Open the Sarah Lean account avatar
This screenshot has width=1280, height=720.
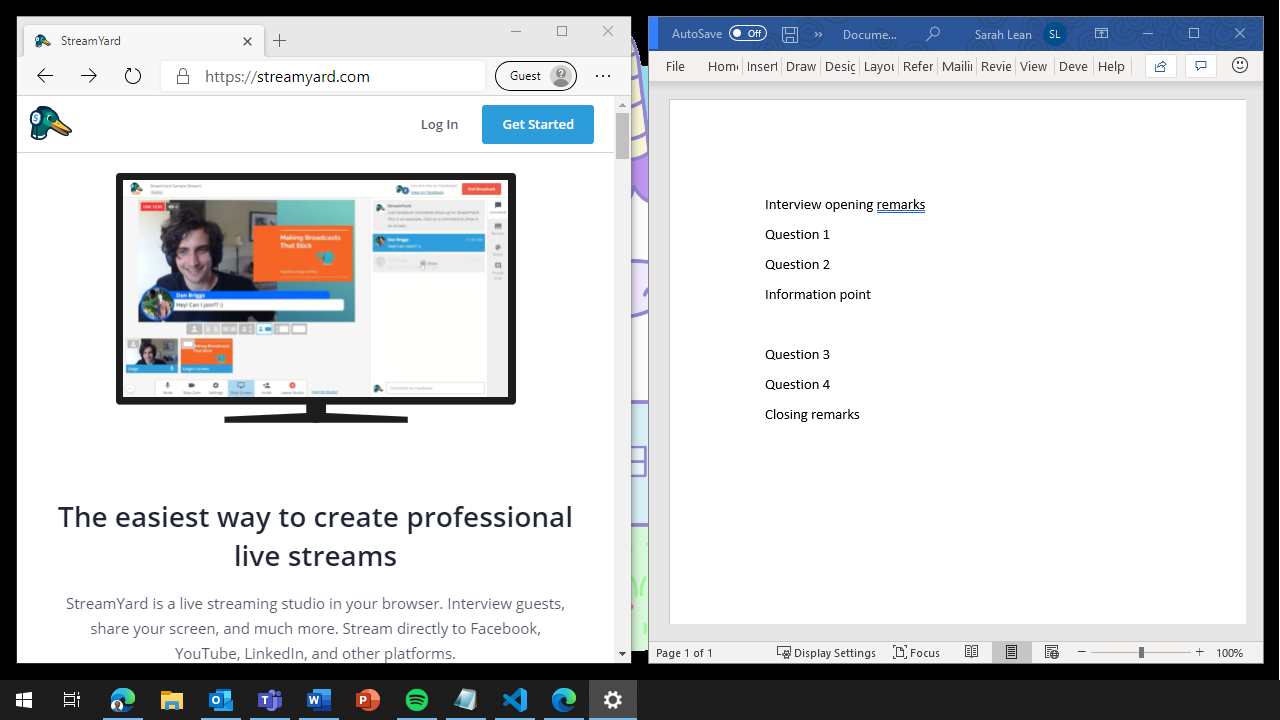point(1054,34)
